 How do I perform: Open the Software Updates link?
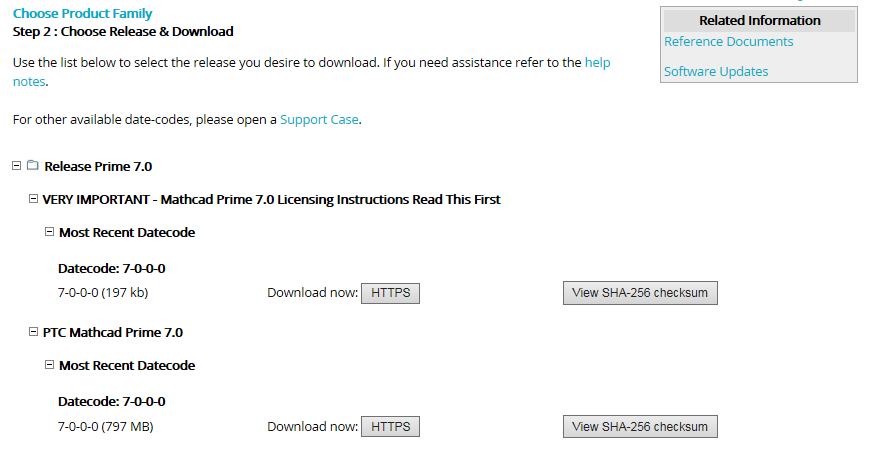[x=716, y=72]
